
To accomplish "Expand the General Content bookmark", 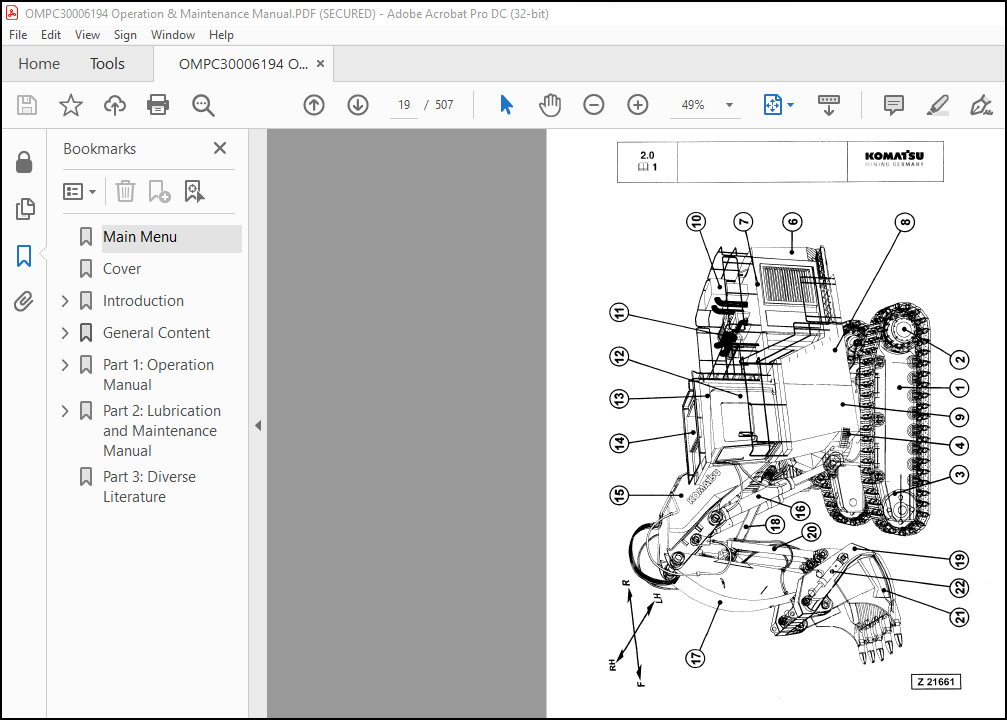I will point(65,333).
